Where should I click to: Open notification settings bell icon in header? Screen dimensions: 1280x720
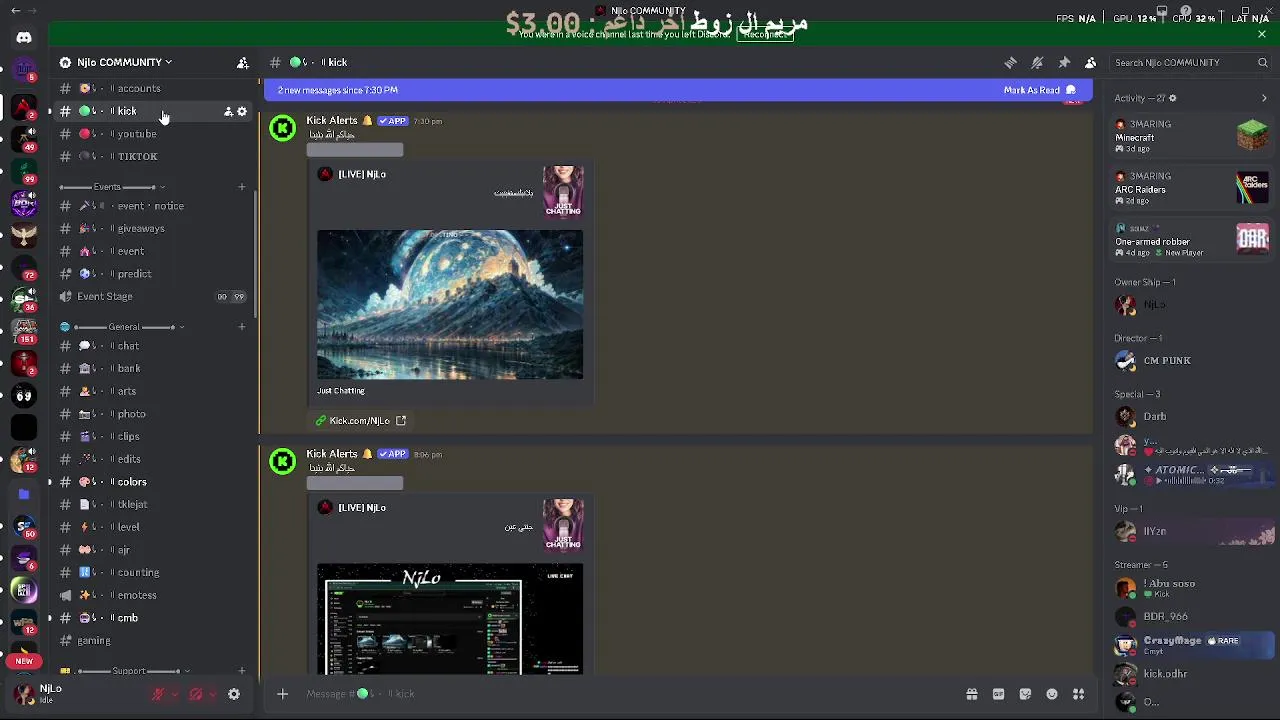point(1037,62)
